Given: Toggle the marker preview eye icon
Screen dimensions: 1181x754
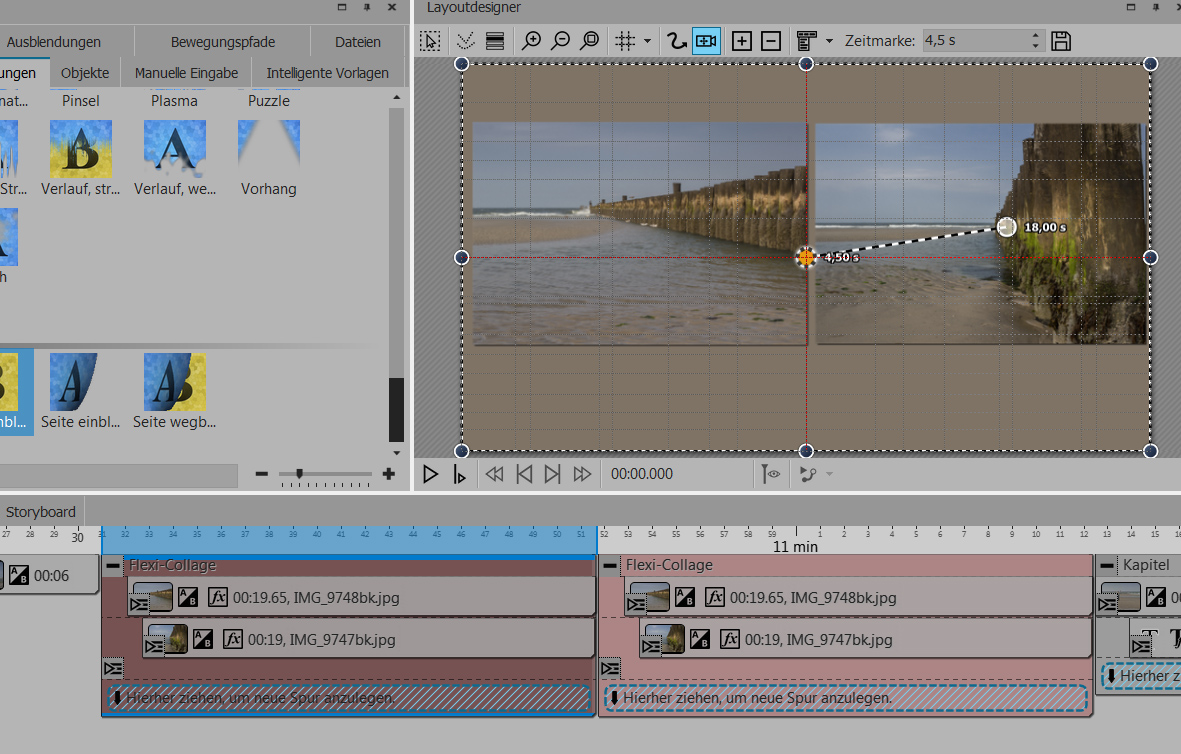Looking at the screenshot, I should coord(770,474).
